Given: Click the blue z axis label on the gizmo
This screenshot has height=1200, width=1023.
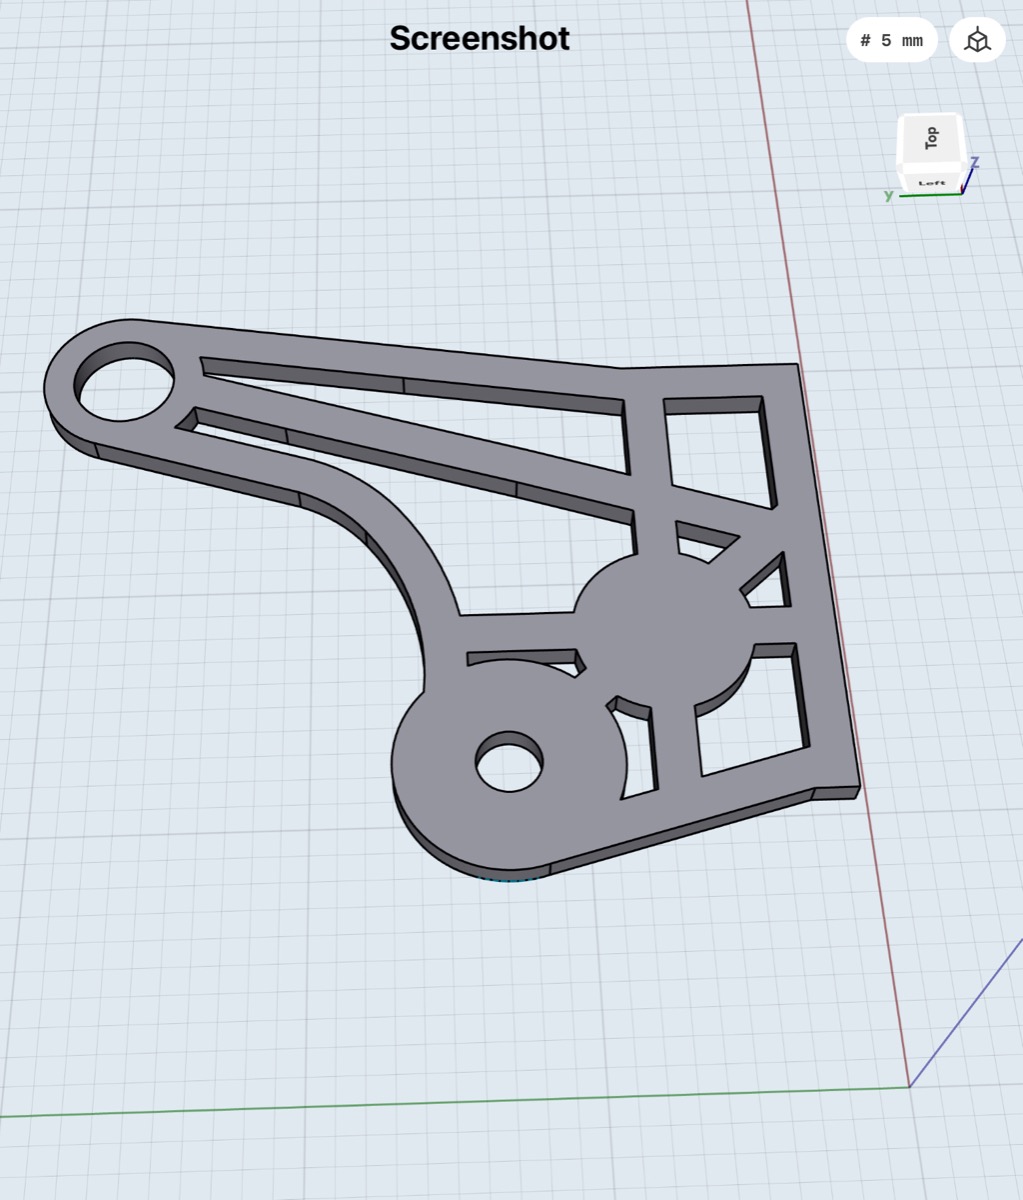Looking at the screenshot, I should pyautogui.click(x=974, y=162).
